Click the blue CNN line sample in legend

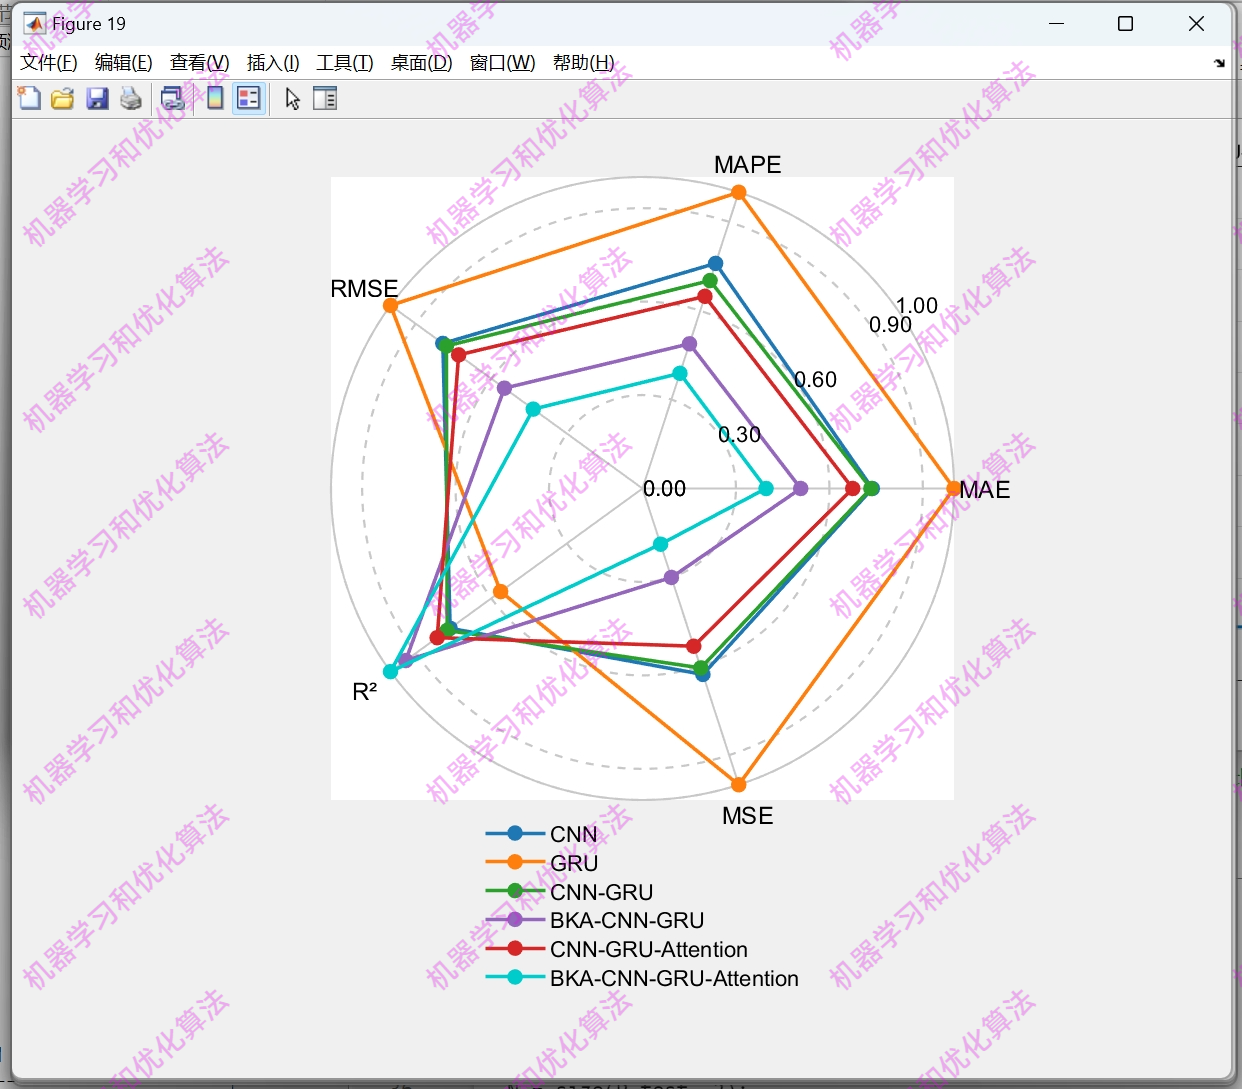(515, 833)
